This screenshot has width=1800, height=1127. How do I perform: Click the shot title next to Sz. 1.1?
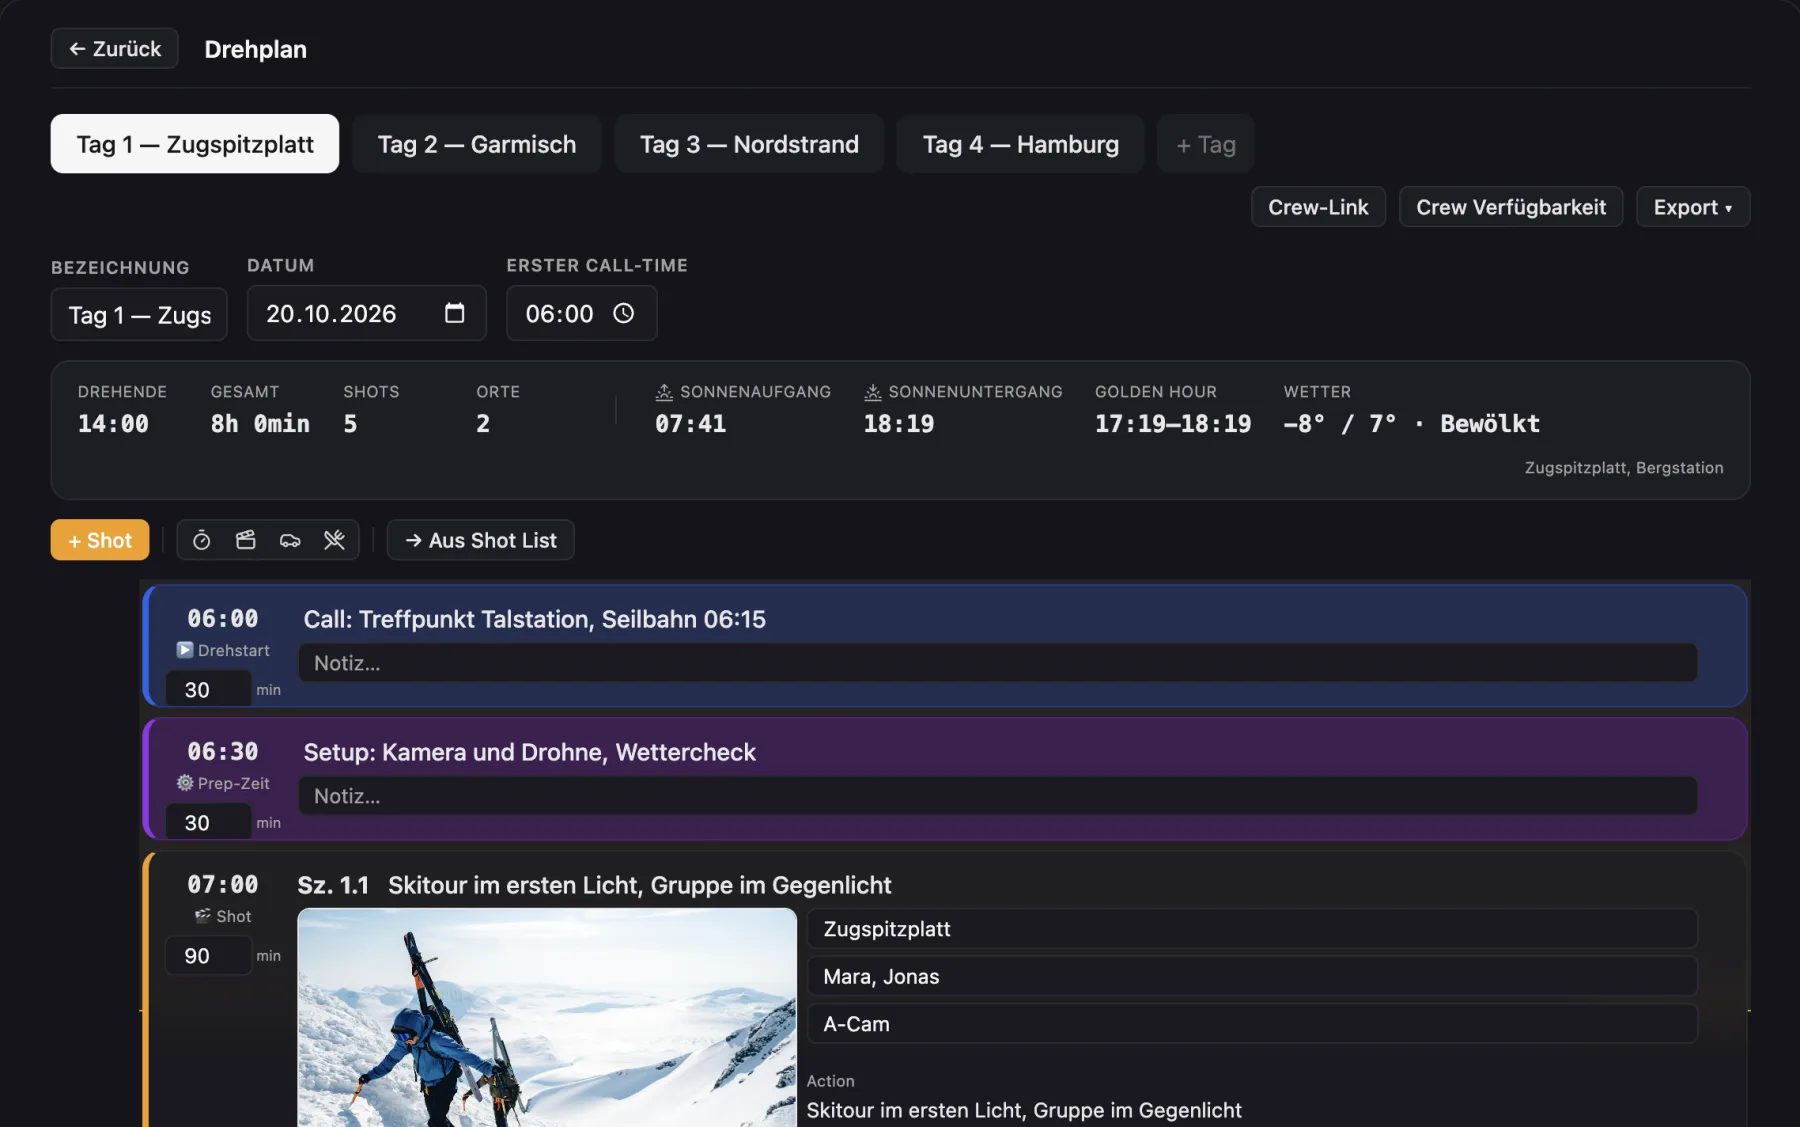point(639,885)
